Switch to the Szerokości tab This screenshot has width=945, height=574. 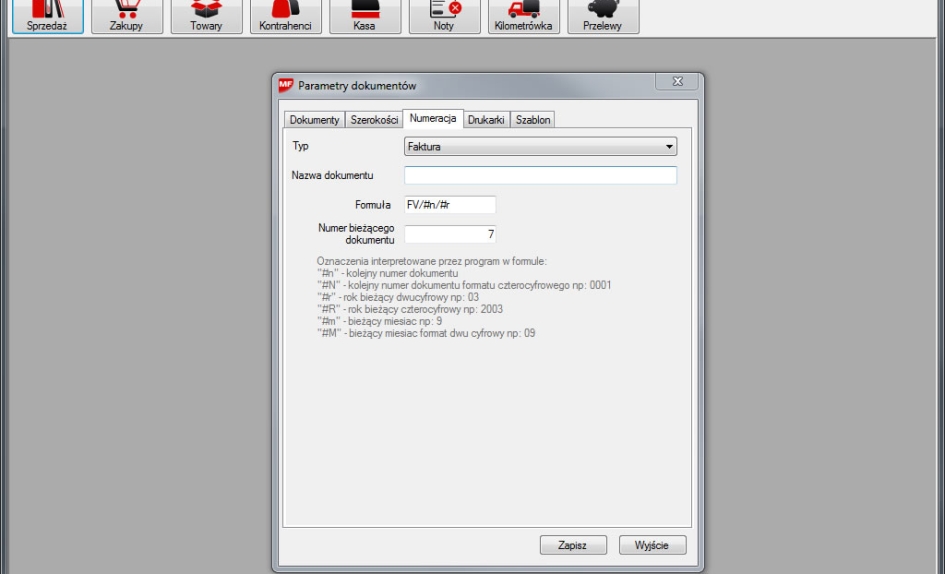tap(373, 120)
